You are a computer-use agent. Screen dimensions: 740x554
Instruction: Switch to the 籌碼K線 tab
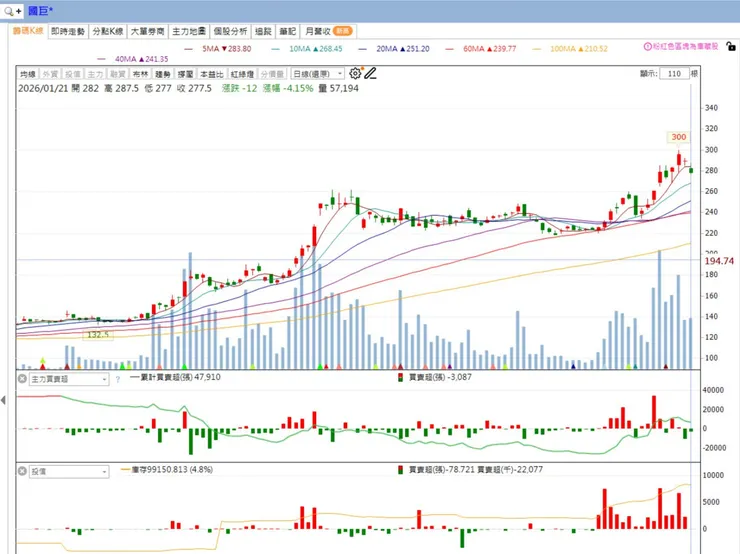(x=28, y=31)
